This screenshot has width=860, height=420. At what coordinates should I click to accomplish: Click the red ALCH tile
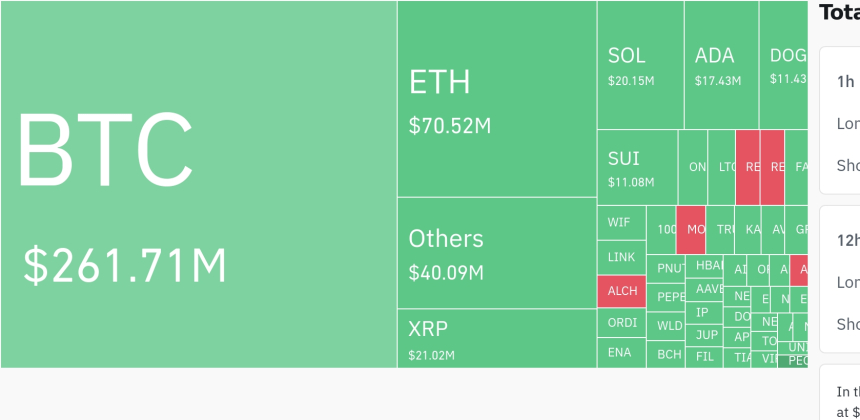point(622,291)
